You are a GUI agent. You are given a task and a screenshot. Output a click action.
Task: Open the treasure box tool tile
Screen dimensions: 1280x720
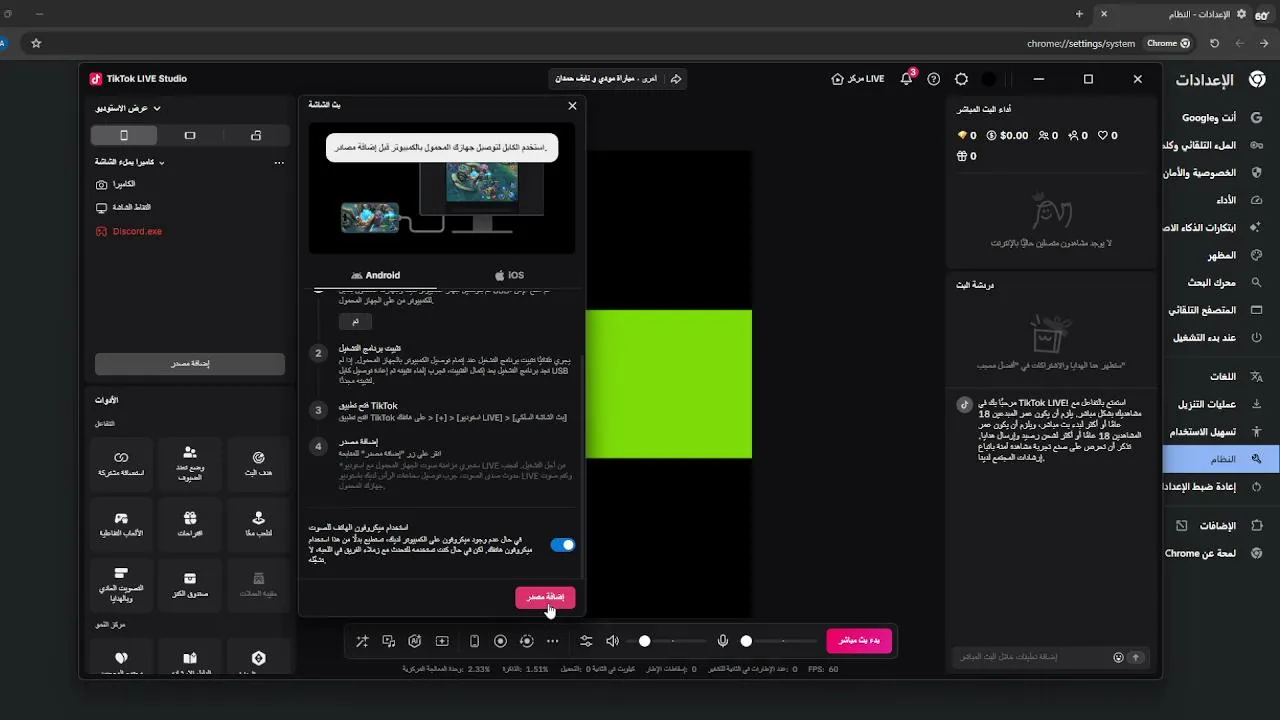coord(190,585)
